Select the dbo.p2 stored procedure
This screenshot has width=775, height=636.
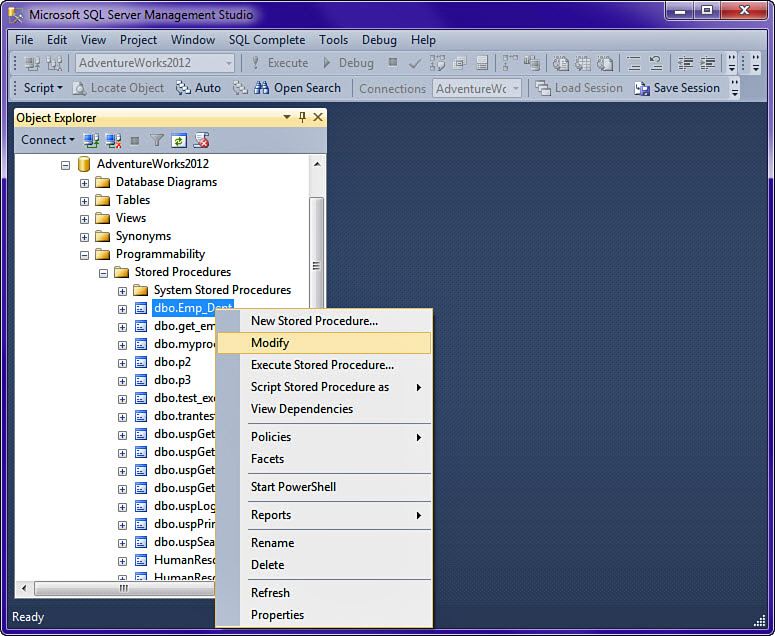pyautogui.click(x=172, y=362)
